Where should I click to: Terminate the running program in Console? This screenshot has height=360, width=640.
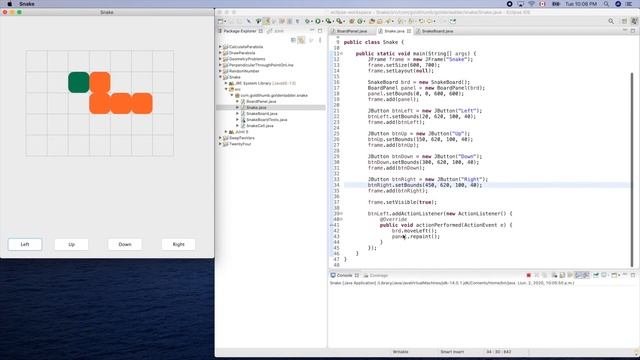click(x=529, y=276)
